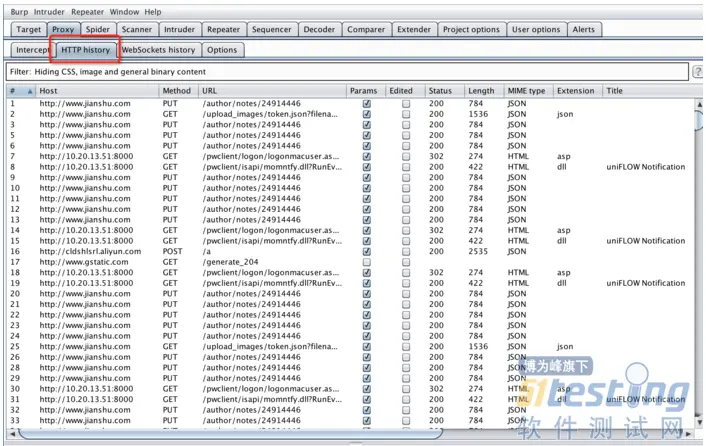This screenshot has height=446, width=706.
Task: Toggle Params checkbox in row 8
Action: point(367,167)
